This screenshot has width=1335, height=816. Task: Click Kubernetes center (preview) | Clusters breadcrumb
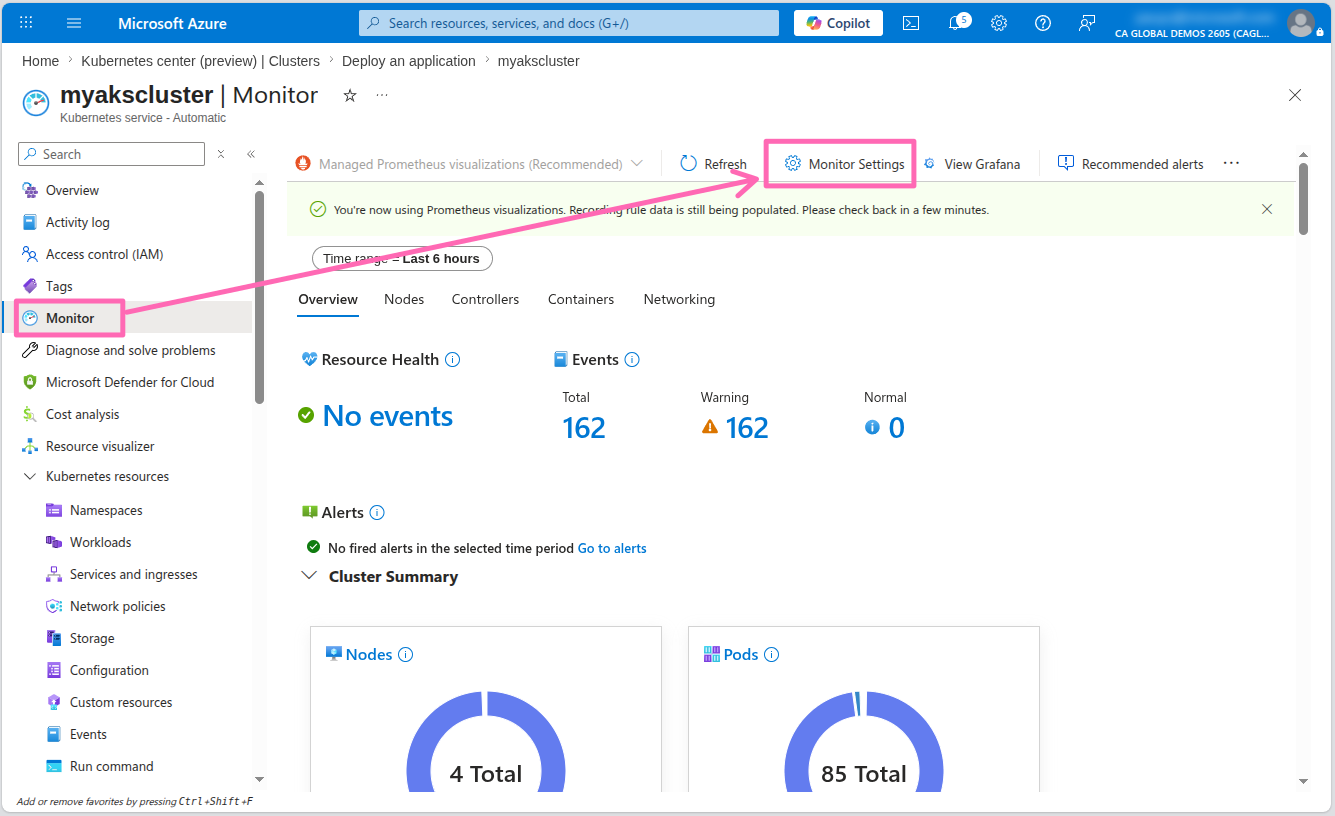pos(201,61)
